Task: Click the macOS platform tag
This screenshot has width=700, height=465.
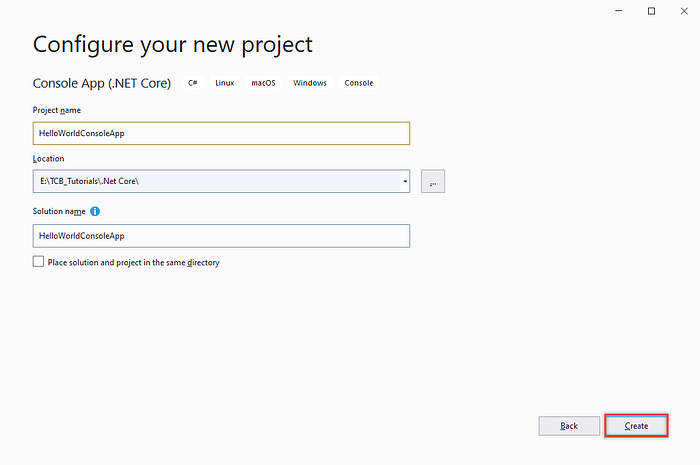Action: 263,83
